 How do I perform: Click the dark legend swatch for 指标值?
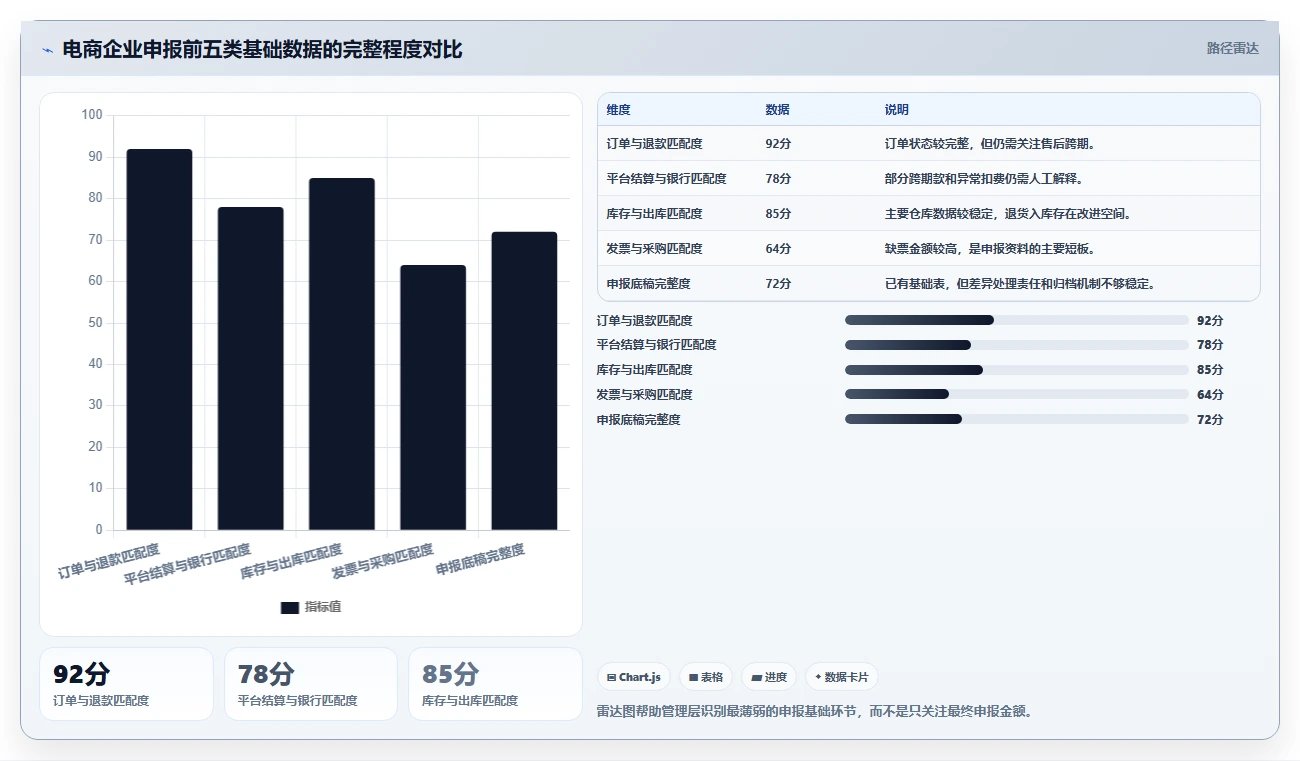point(290,607)
